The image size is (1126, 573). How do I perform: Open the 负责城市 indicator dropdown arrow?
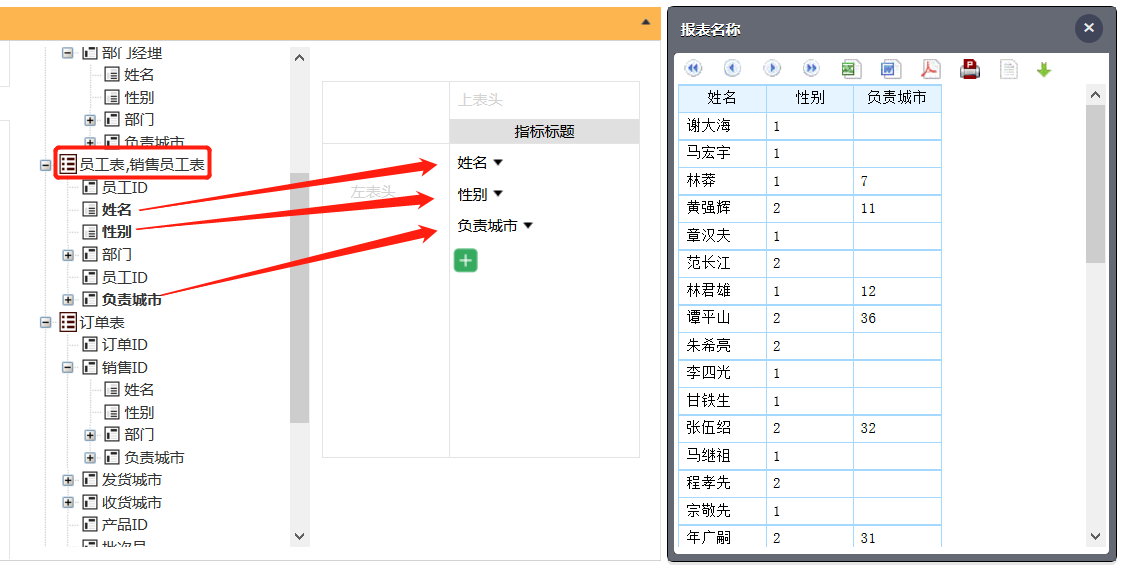click(528, 225)
